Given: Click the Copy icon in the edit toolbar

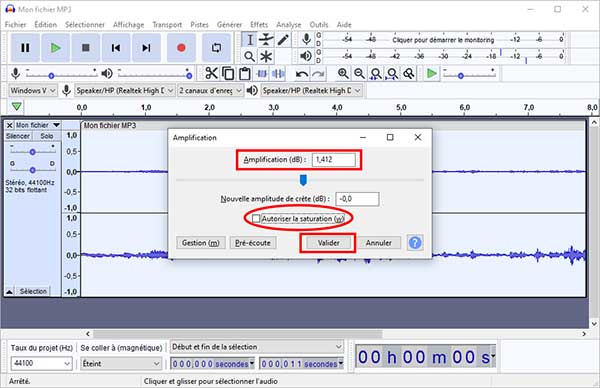Looking at the screenshot, I should pyautogui.click(x=228, y=73).
